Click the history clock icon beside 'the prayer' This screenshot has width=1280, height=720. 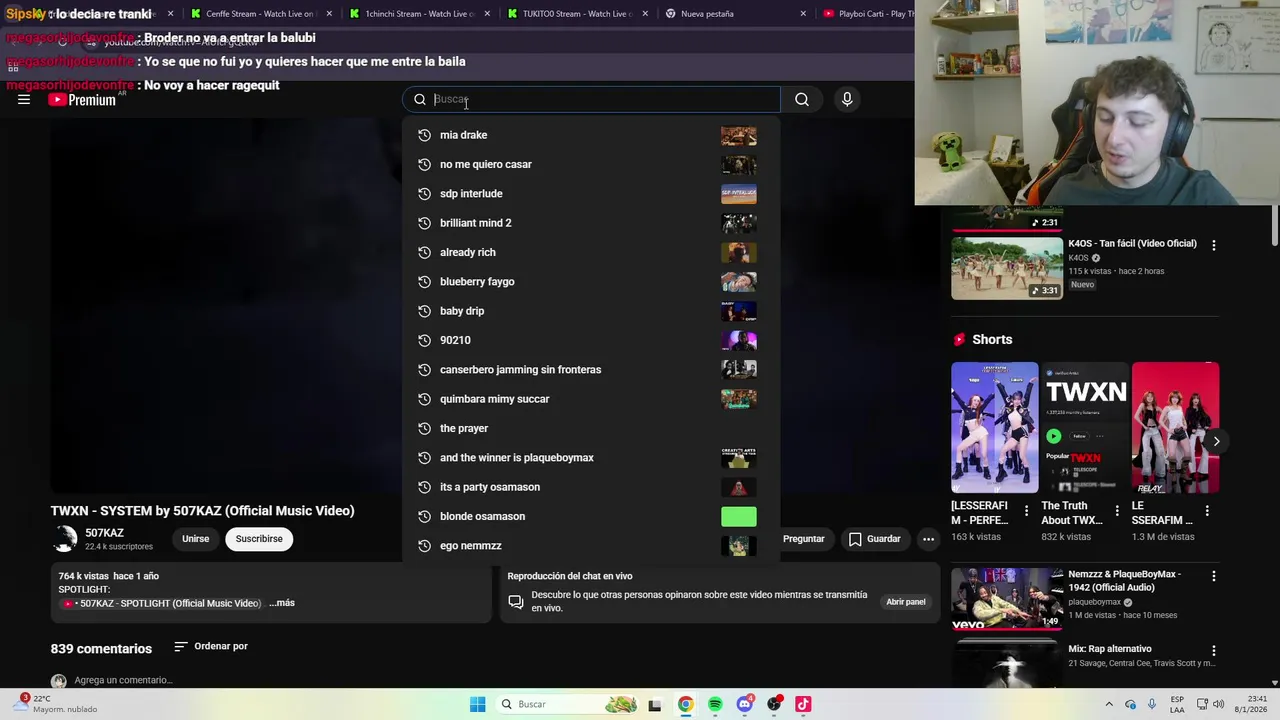click(425, 428)
